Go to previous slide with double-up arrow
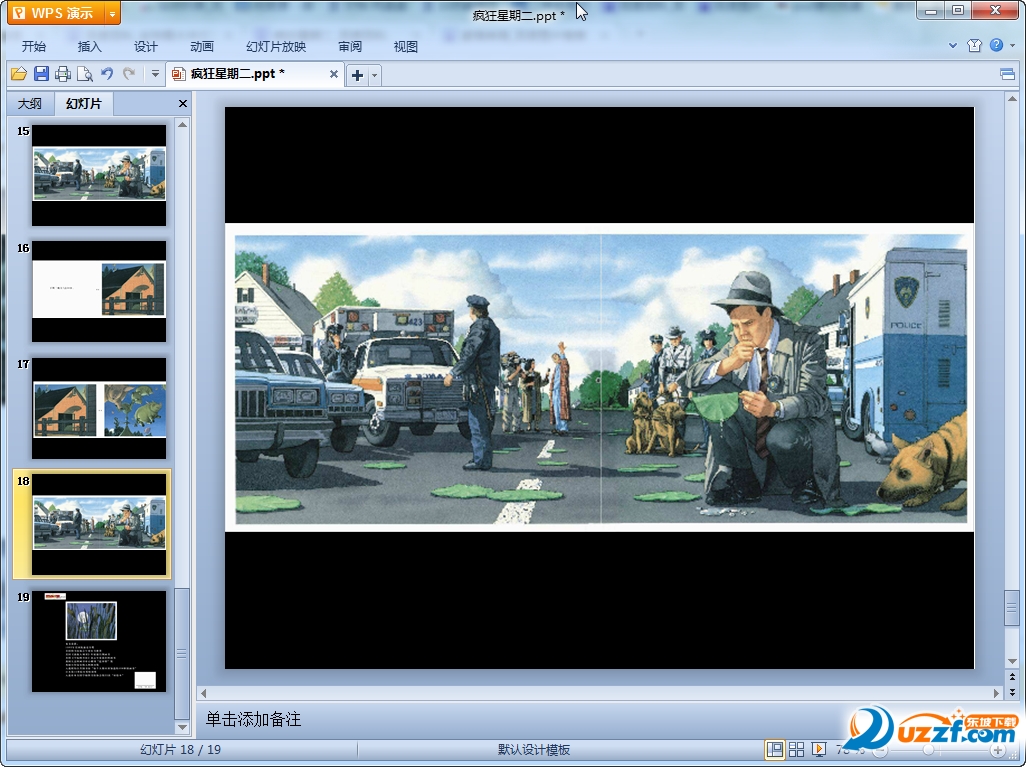1026x767 pixels. 1012,677
